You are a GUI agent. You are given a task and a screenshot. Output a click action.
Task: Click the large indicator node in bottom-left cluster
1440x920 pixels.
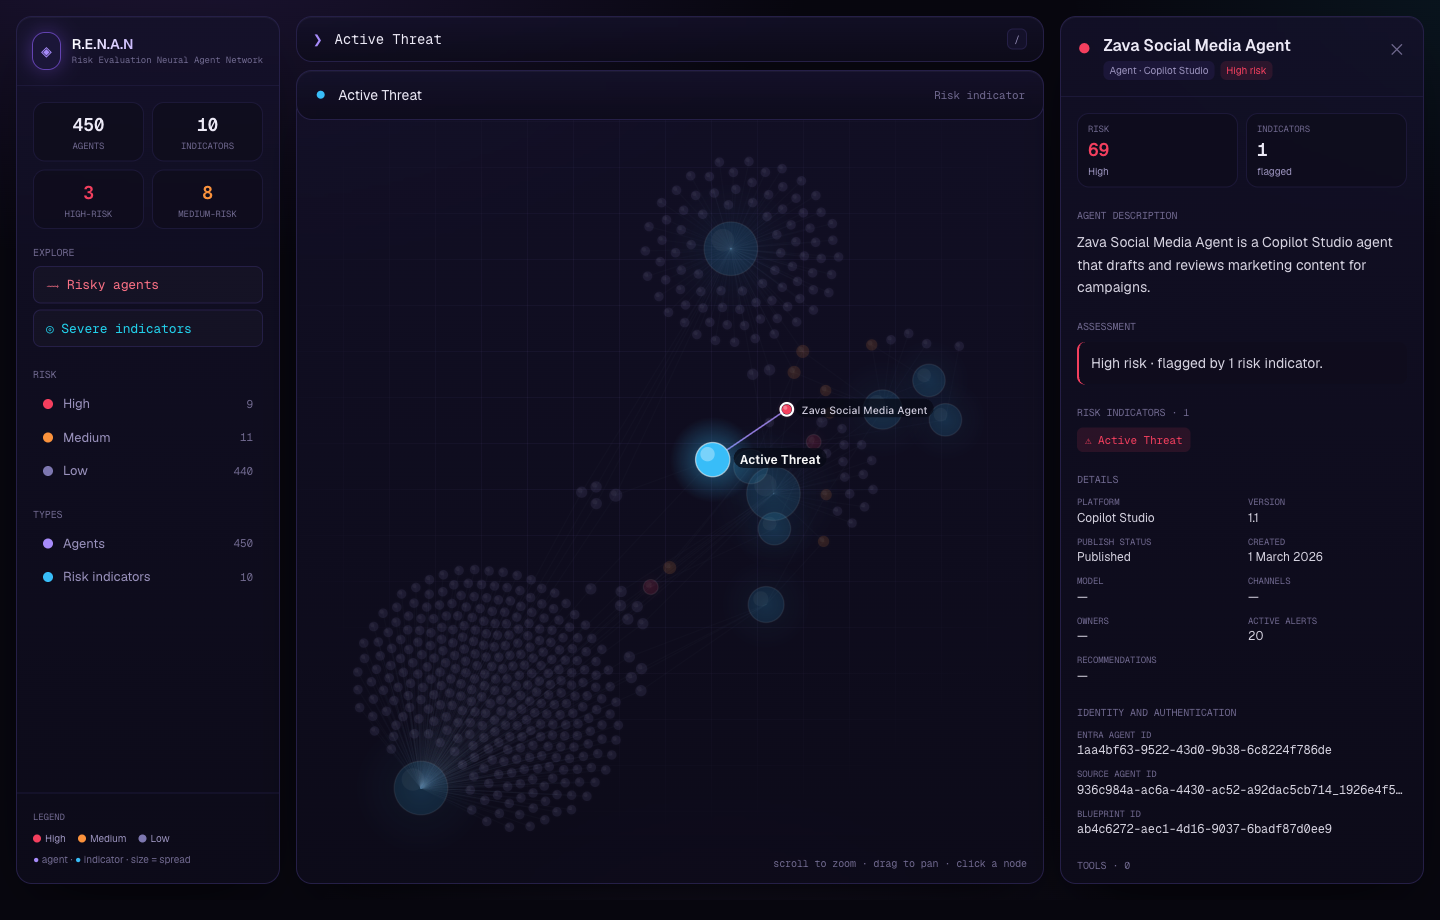point(421,787)
